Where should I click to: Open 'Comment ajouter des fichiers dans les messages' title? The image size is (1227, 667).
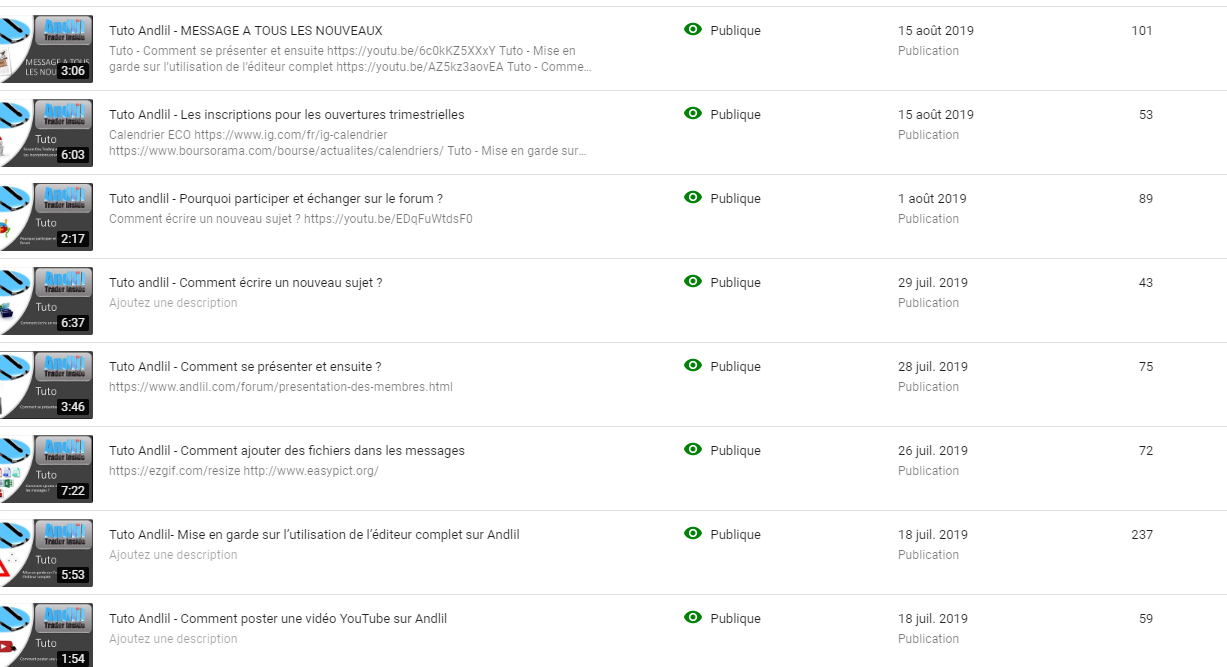coord(287,451)
